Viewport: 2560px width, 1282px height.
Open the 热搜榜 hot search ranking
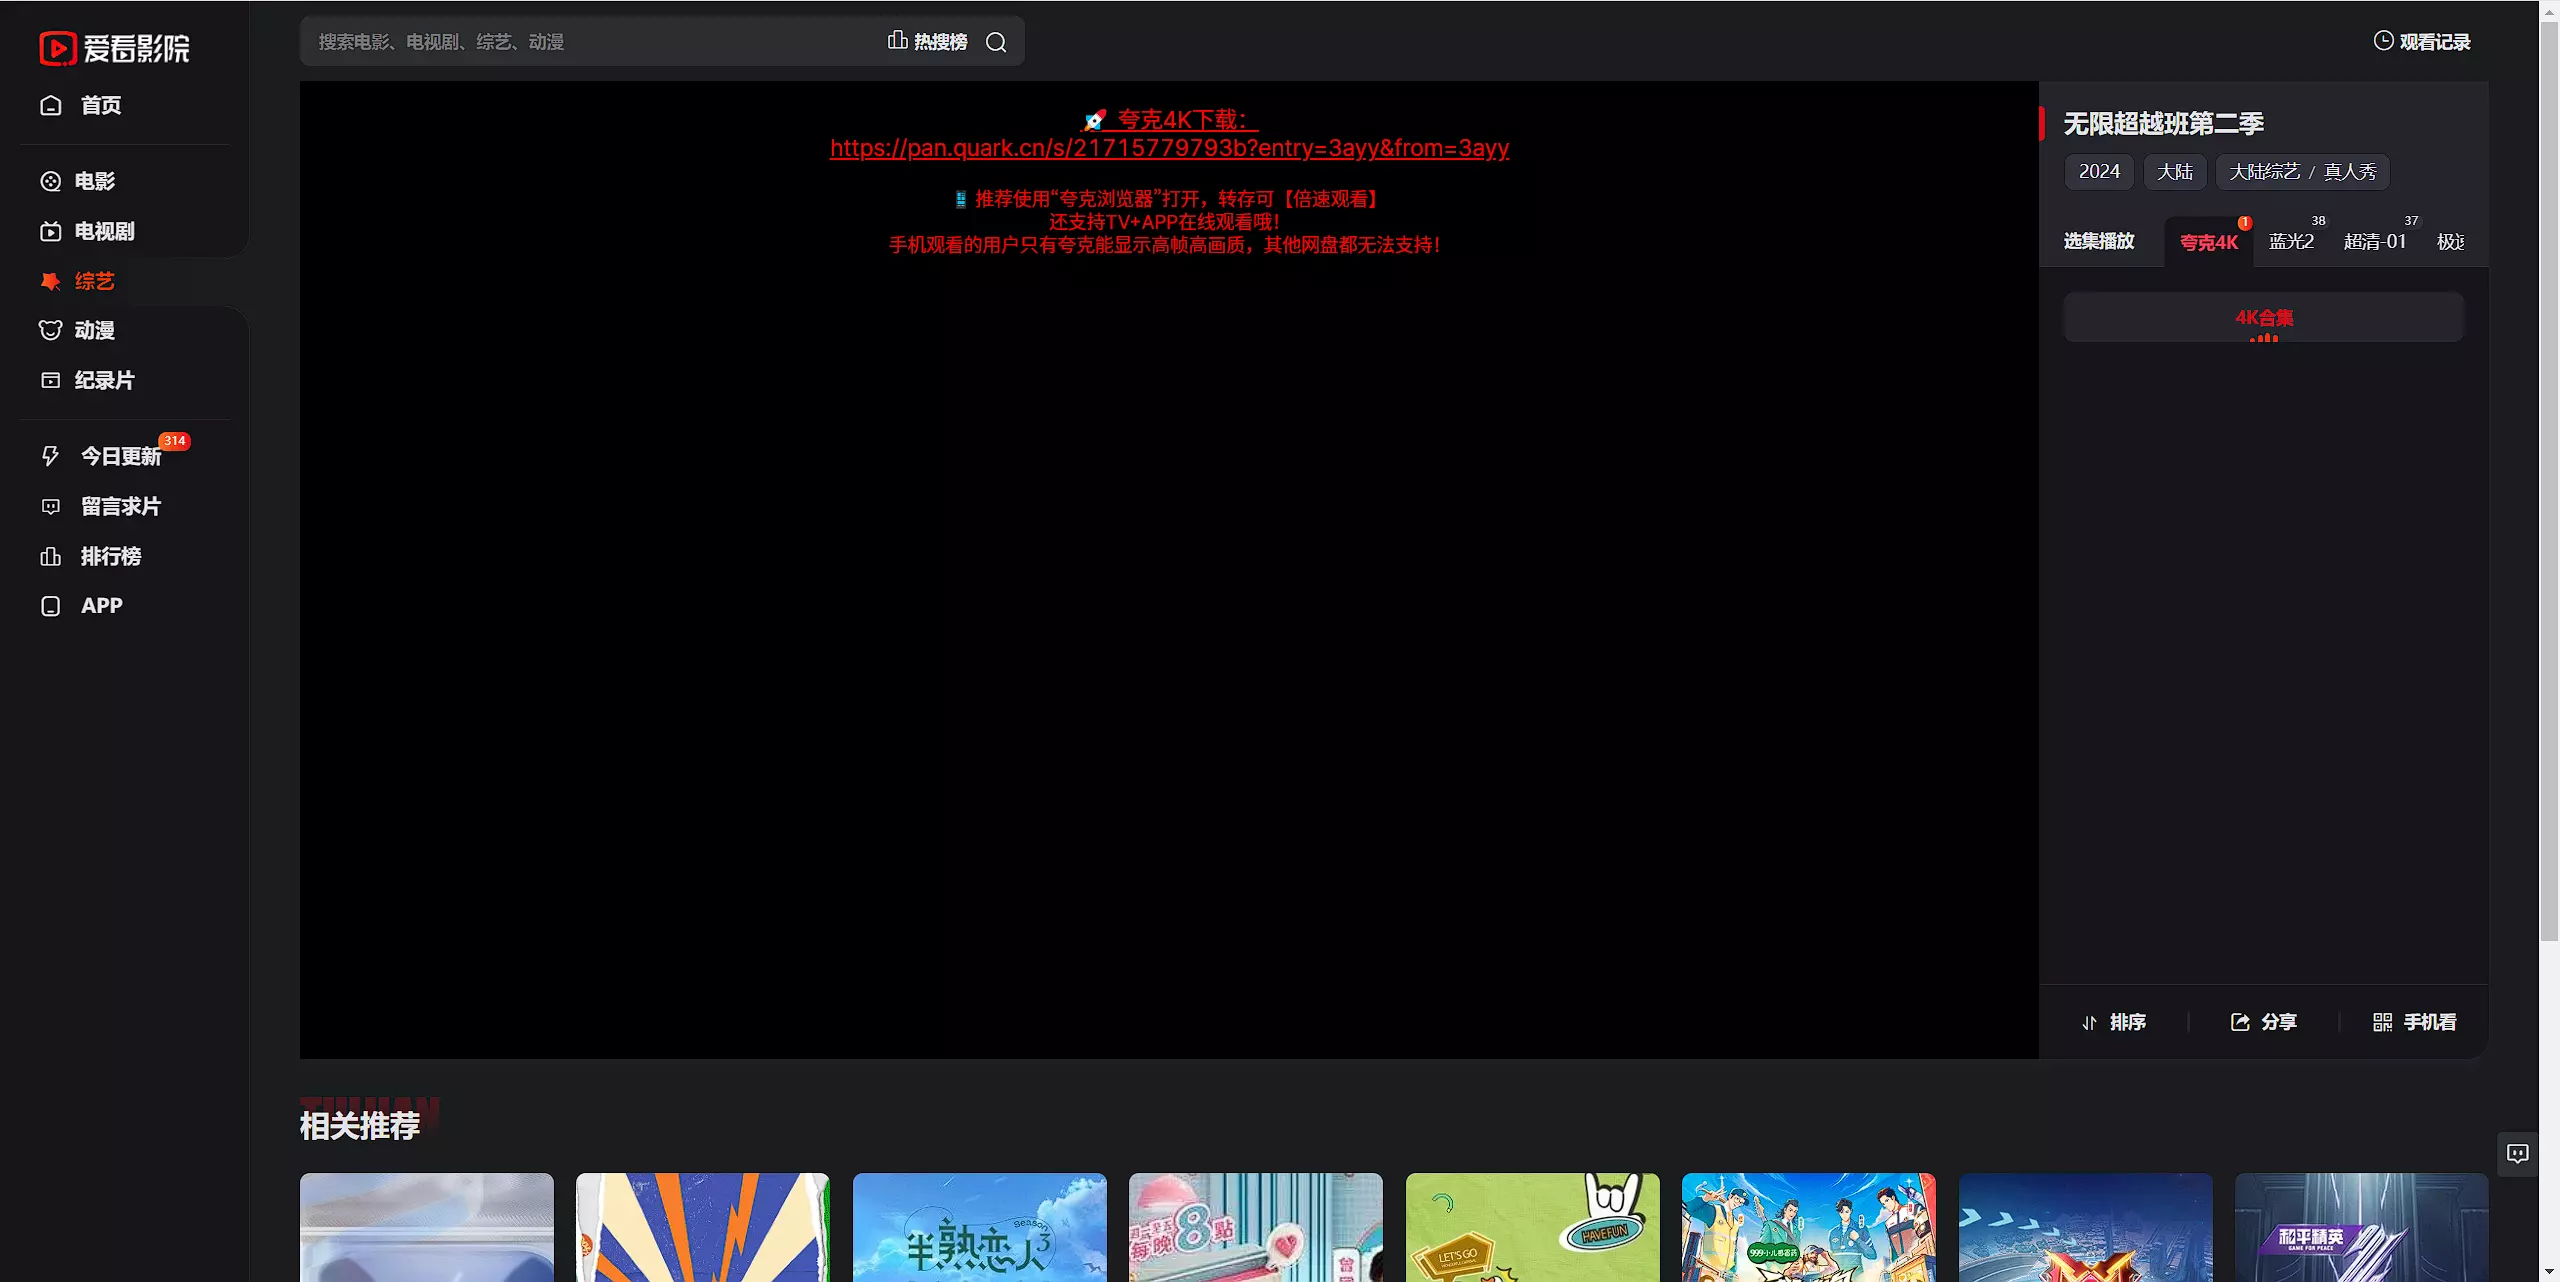[x=928, y=42]
